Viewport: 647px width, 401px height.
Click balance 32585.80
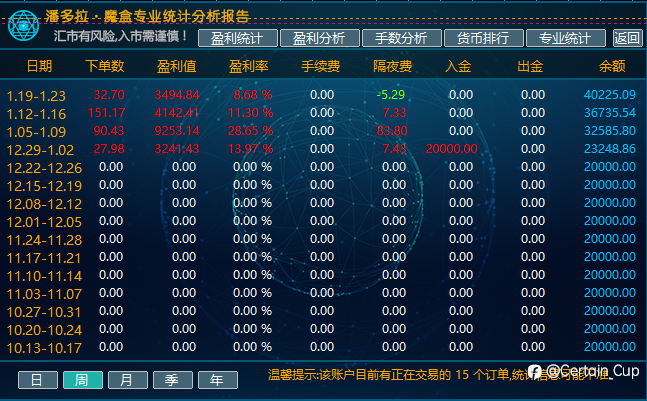pos(610,131)
